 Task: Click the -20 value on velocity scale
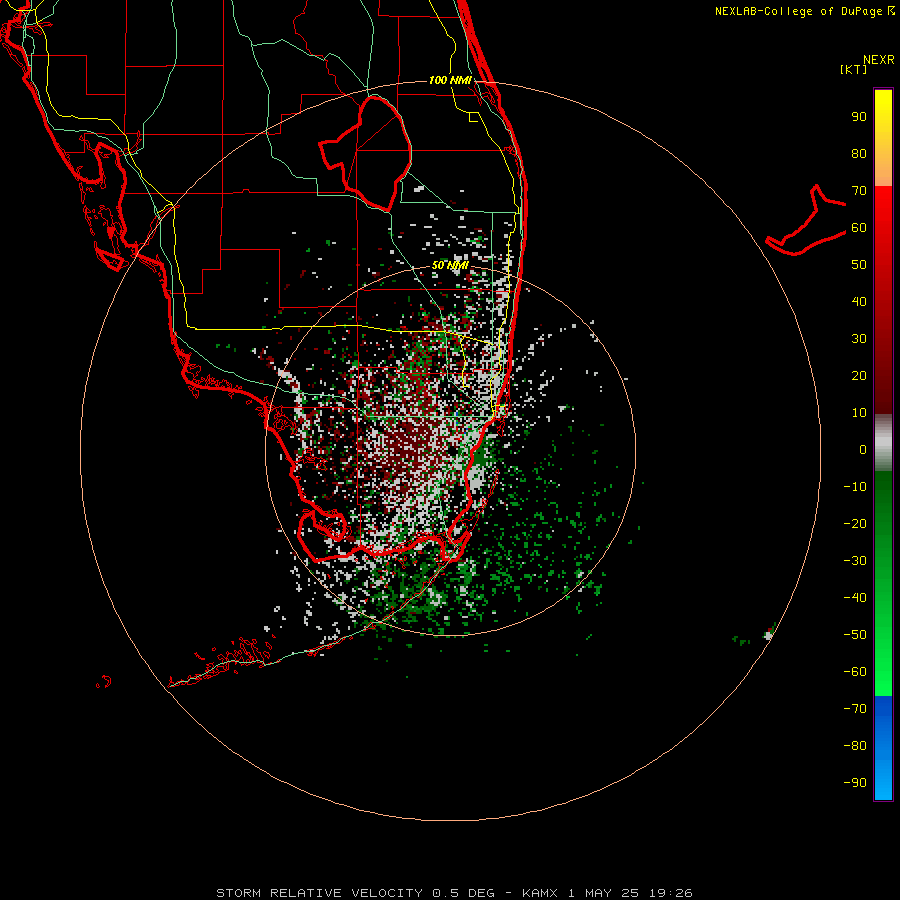855,523
